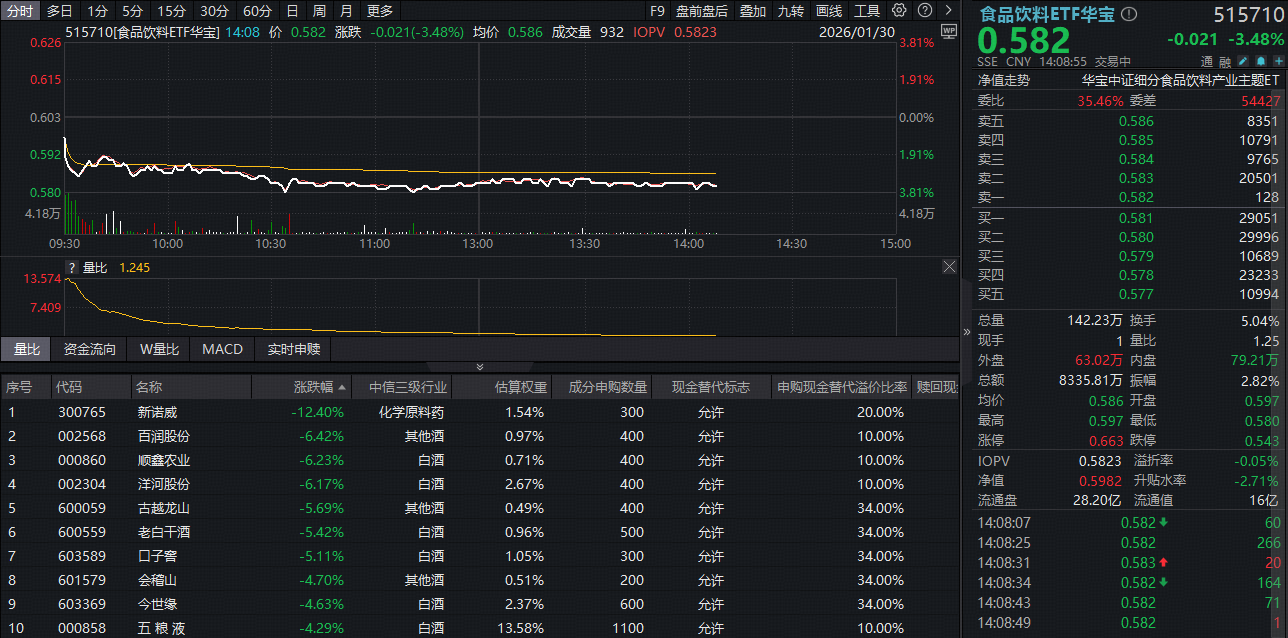
Task: Open the 更多 period dropdown
Action: click(x=380, y=11)
